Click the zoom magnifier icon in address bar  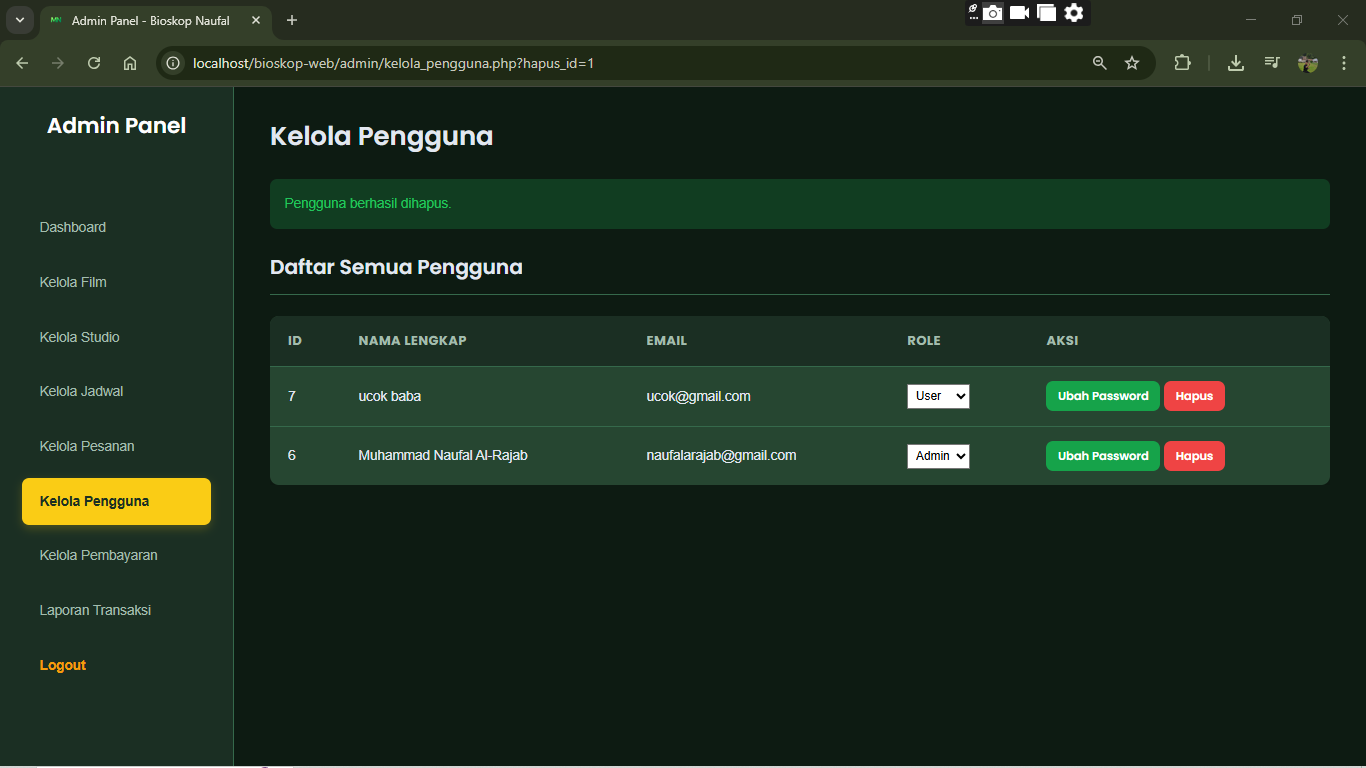coord(1100,63)
